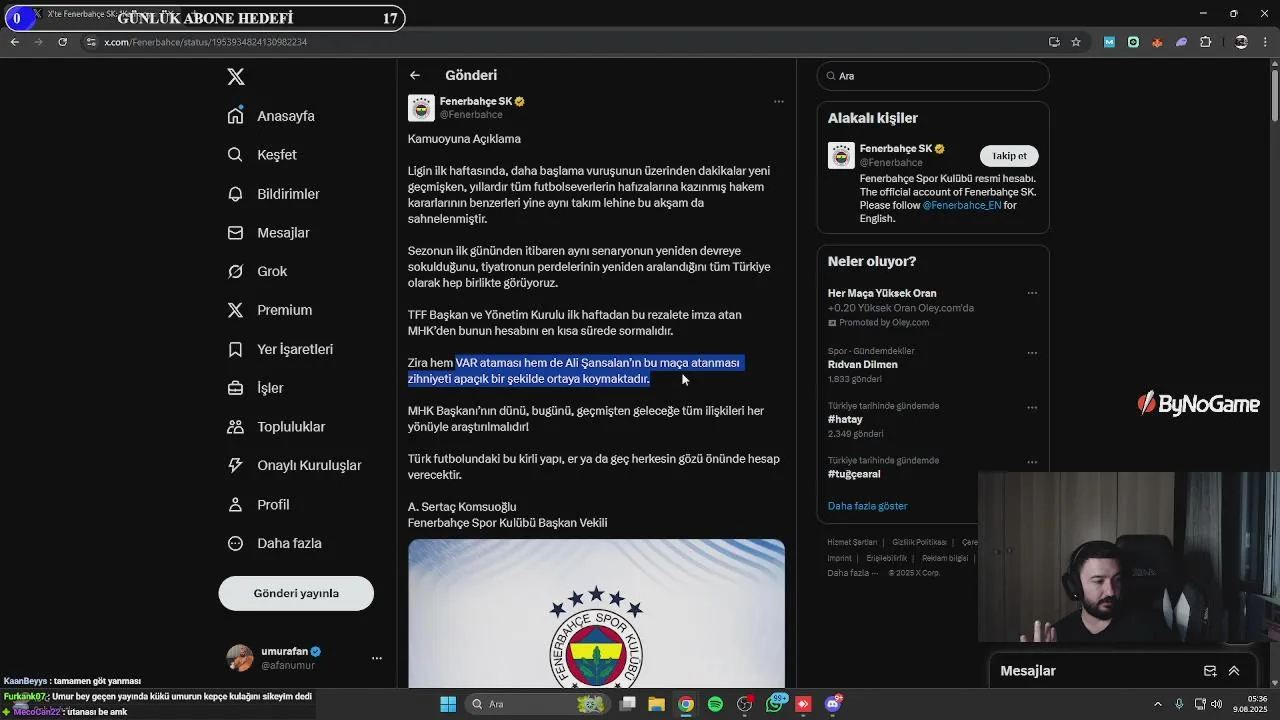Viewport: 1280px width, 720px height.
Task: Open account options next to umurafan
Action: pos(377,658)
